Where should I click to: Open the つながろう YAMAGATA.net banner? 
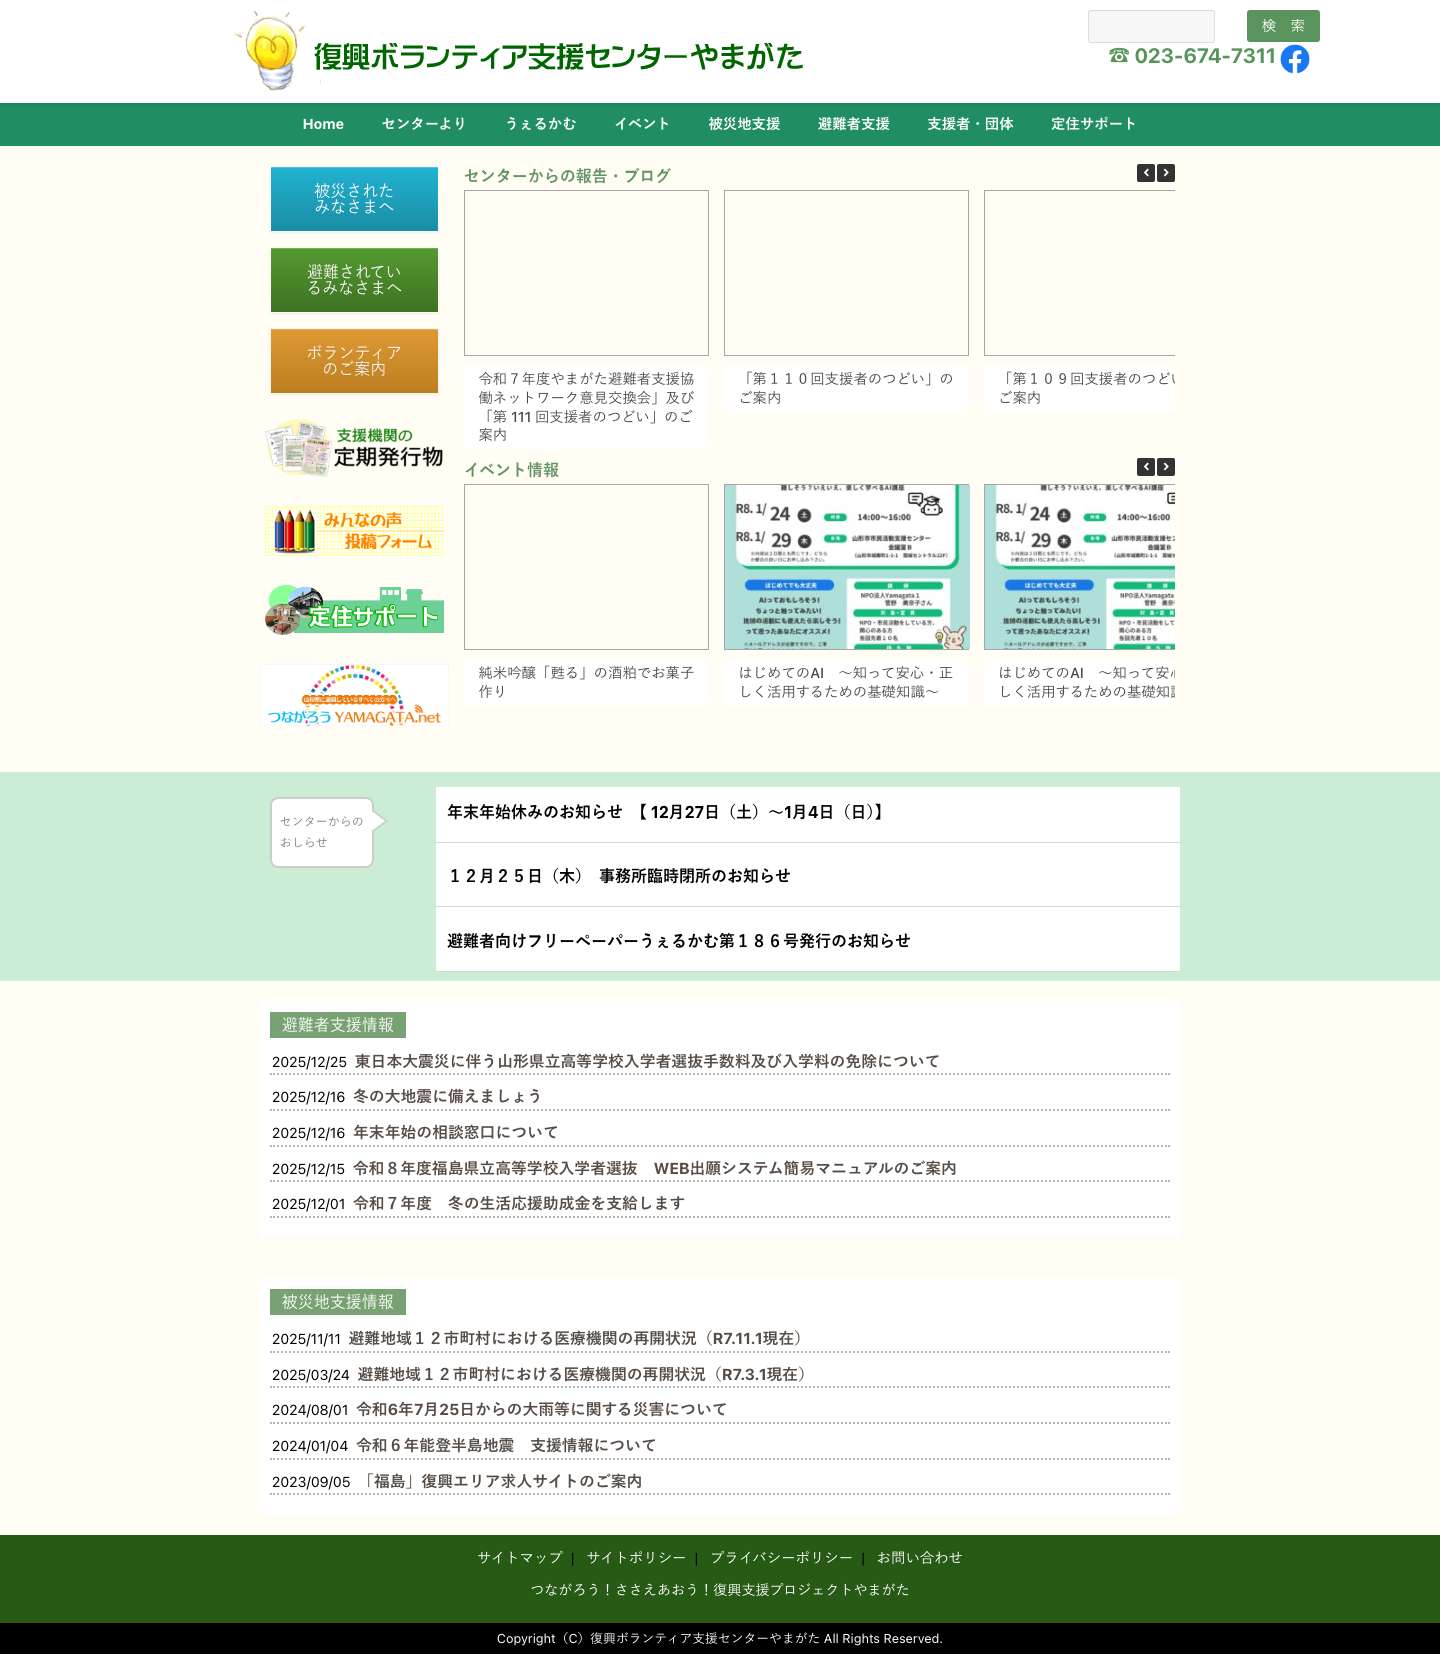pyautogui.click(x=354, y=696)
